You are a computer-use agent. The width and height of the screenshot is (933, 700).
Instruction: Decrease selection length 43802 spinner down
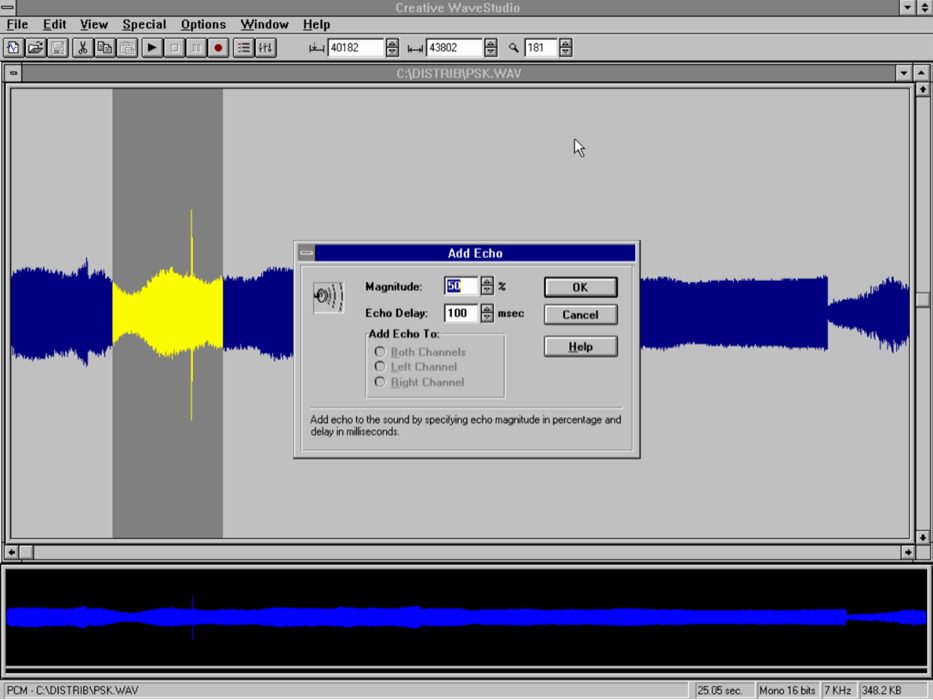[x=490, y=52]
